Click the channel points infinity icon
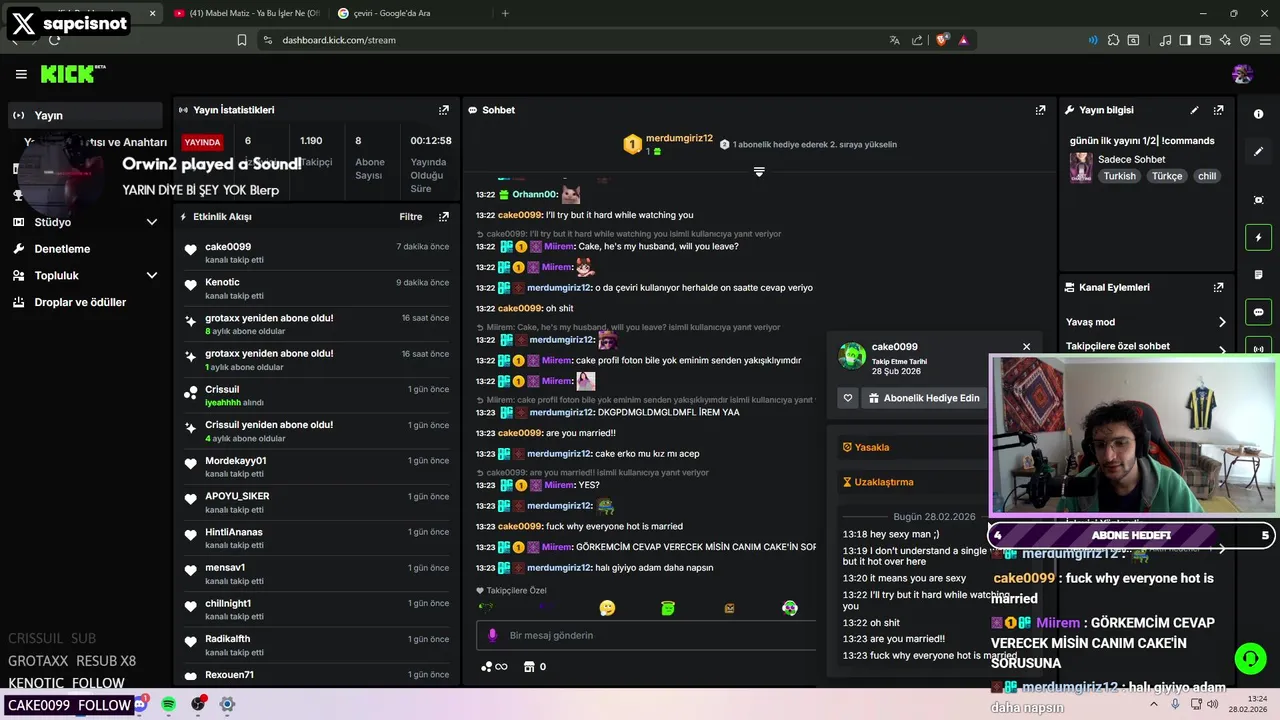 point(494,666)
